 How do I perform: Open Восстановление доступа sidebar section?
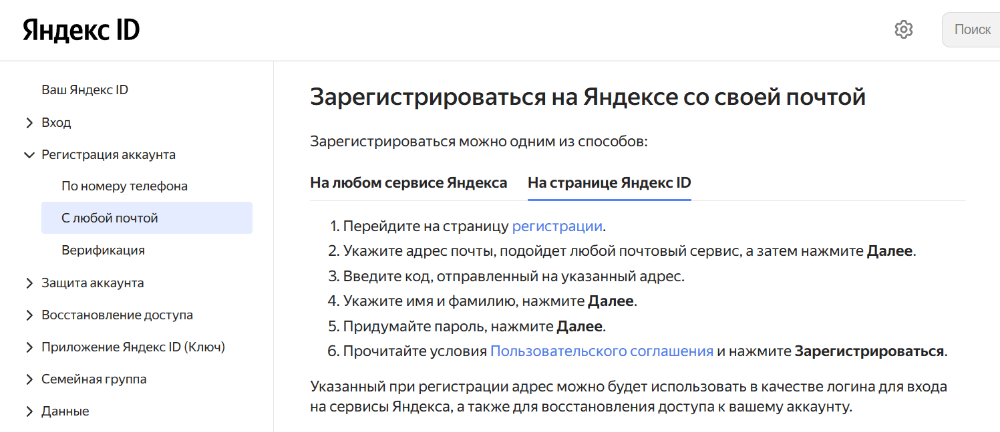pos(117,315)
